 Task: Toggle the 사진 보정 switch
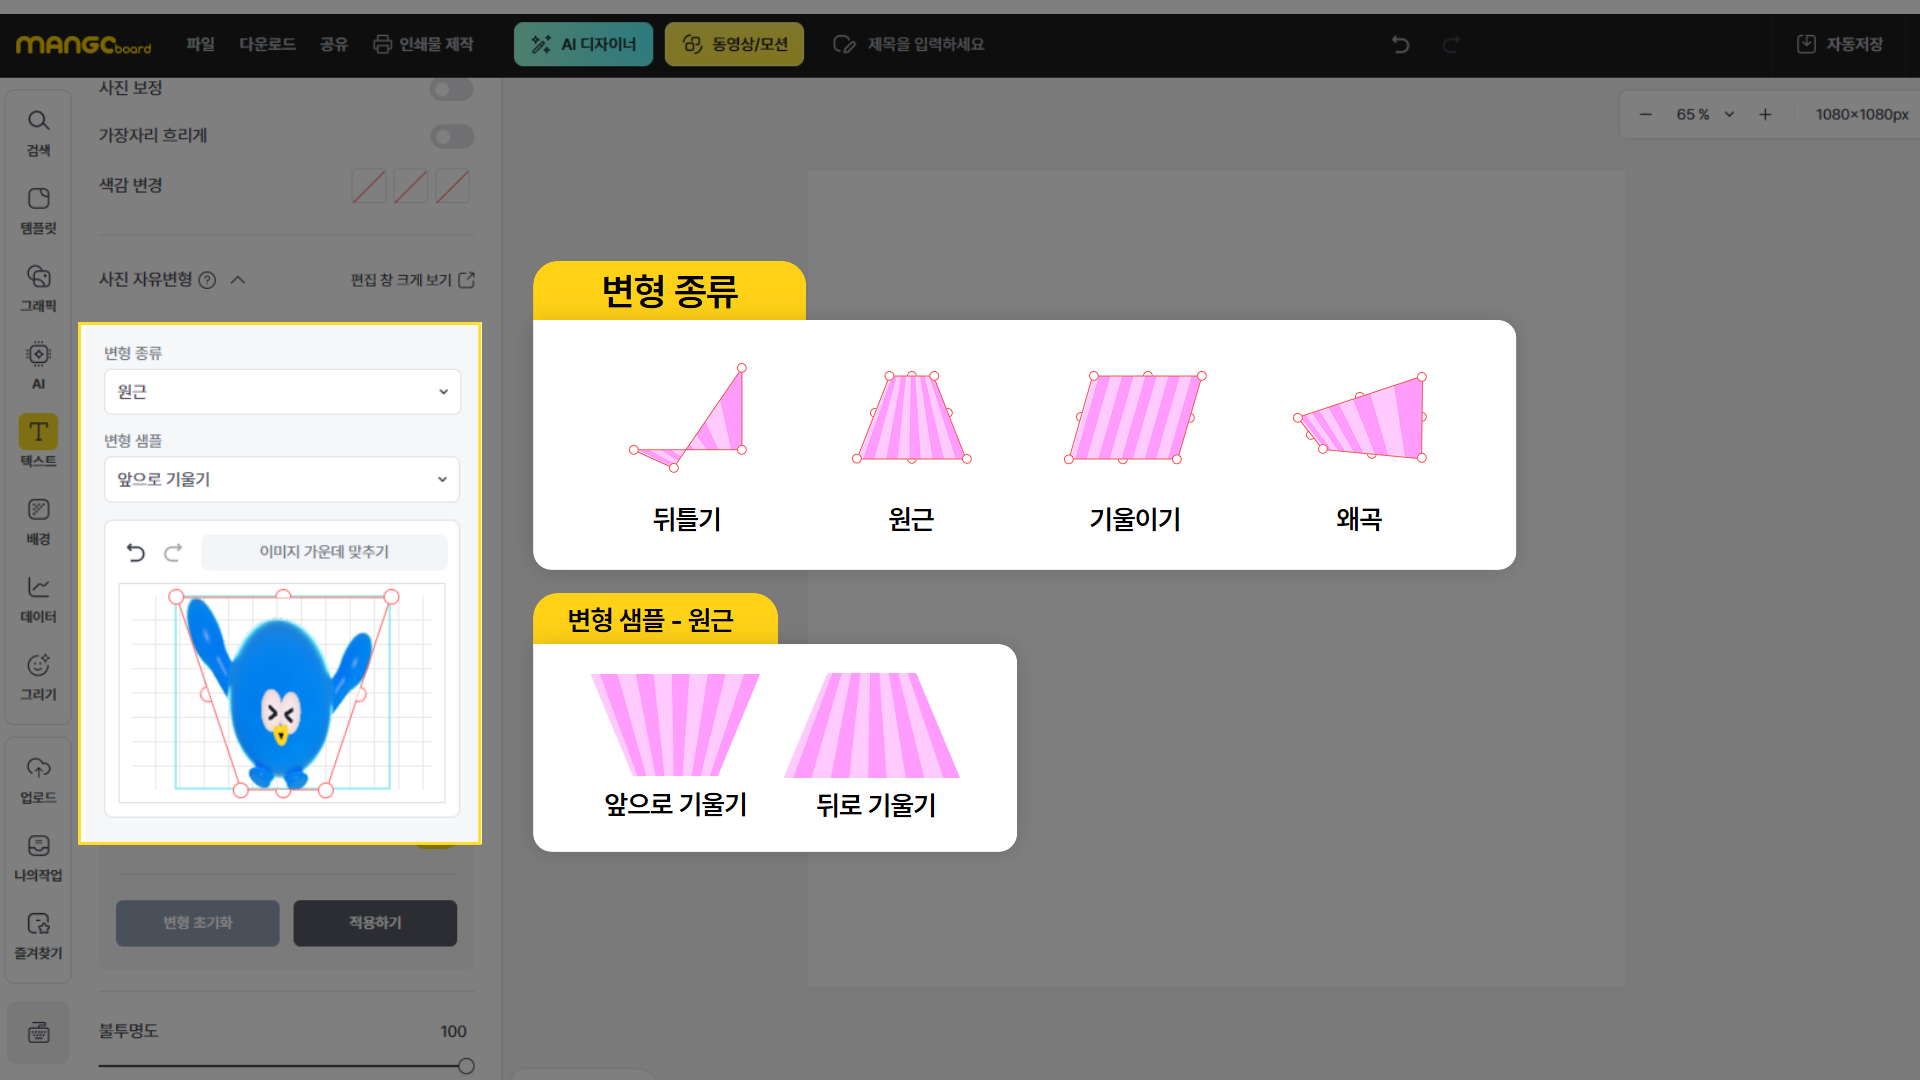coord(451,89)
